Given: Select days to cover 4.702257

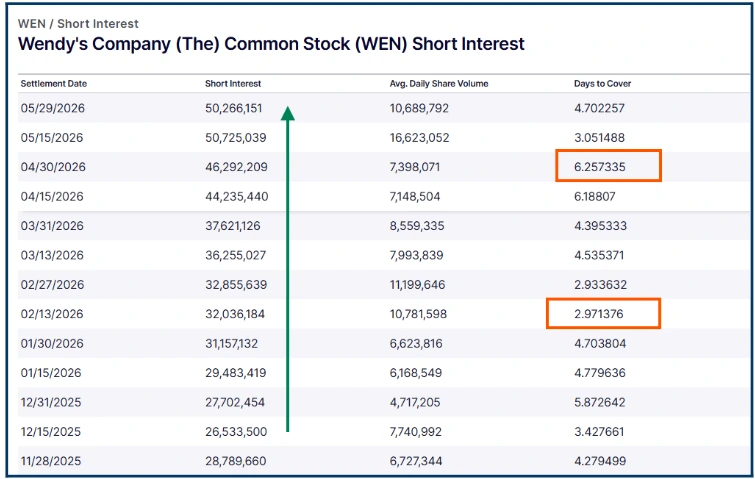Looking at the screenshot, I should (x=599, y=108).
